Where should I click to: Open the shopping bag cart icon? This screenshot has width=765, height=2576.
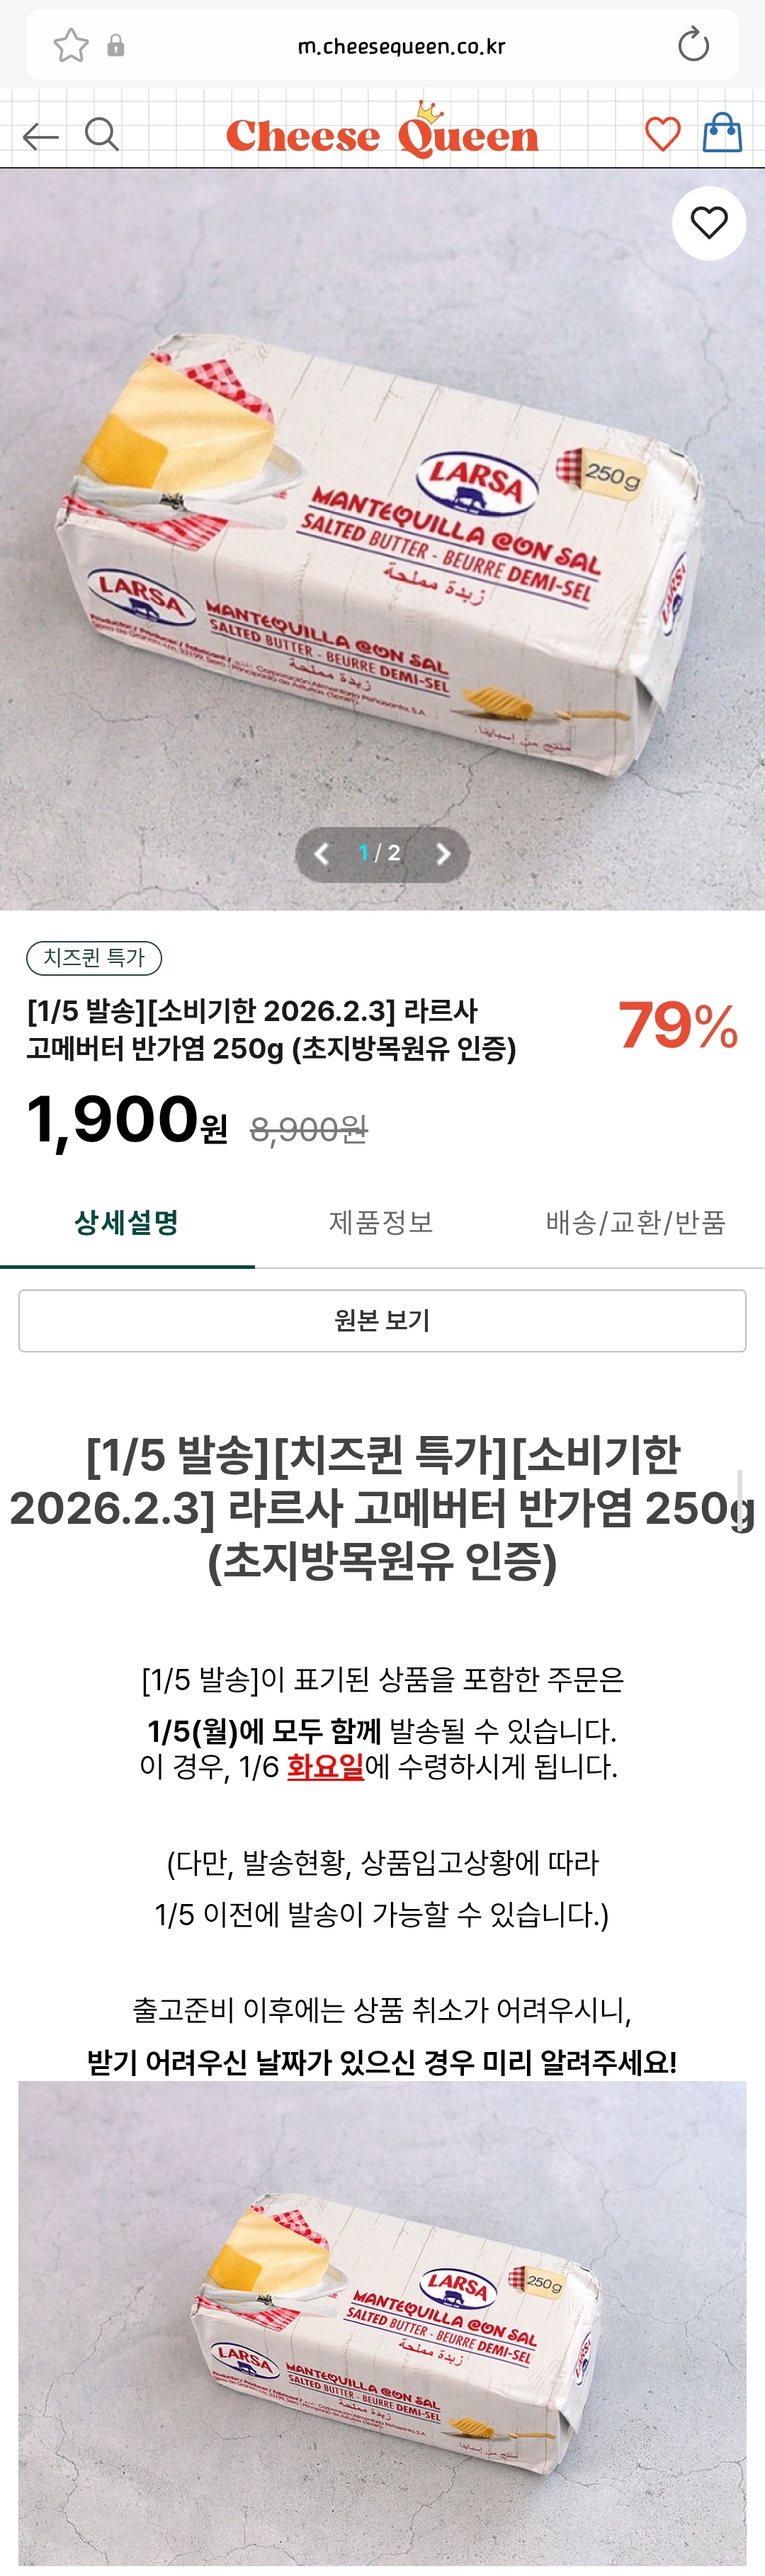pyautogui.click(x=721, y=132)
